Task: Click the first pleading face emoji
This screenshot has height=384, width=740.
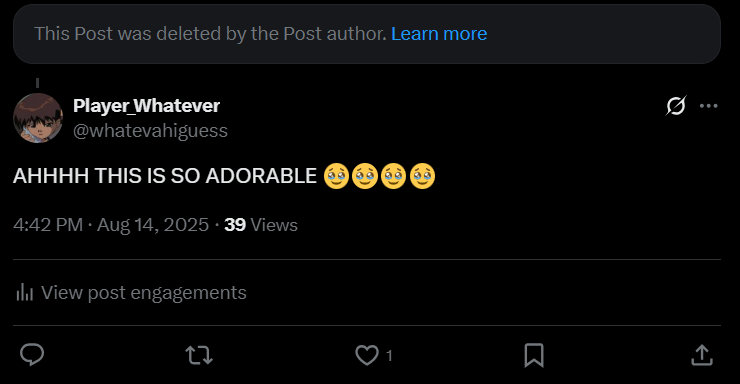Action: point(336,176)
